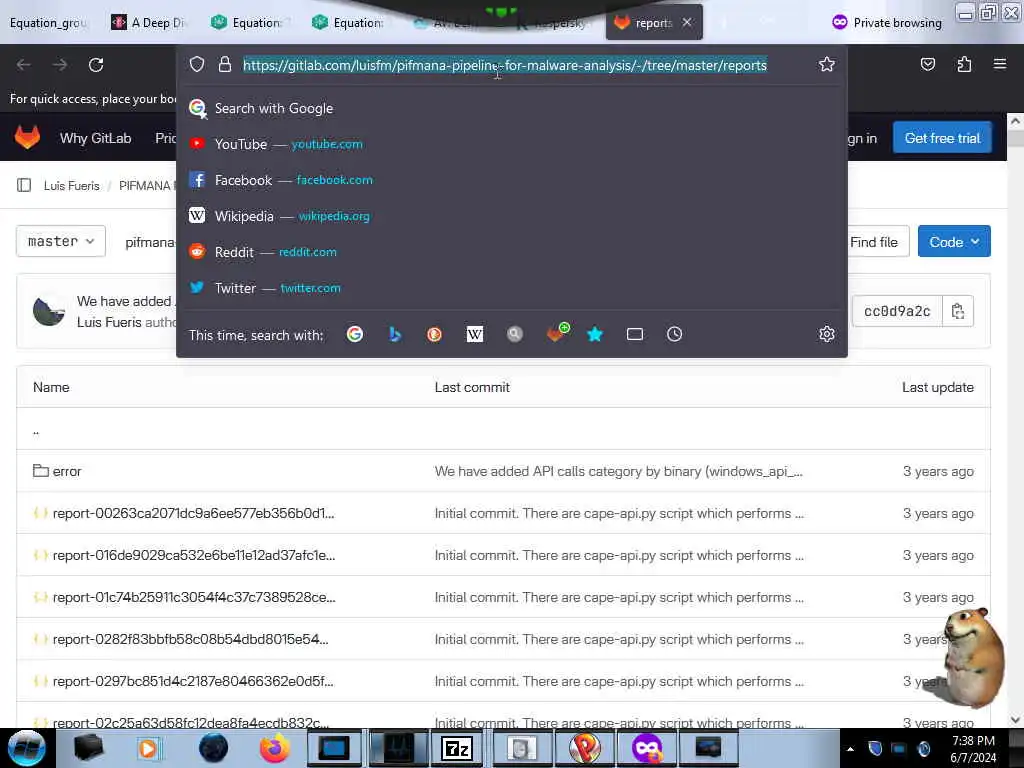Open report-0297bc851d4c2187e80466362e0d5f file
This screenshot has height=768, width=1024.
(x=193, y=681)
